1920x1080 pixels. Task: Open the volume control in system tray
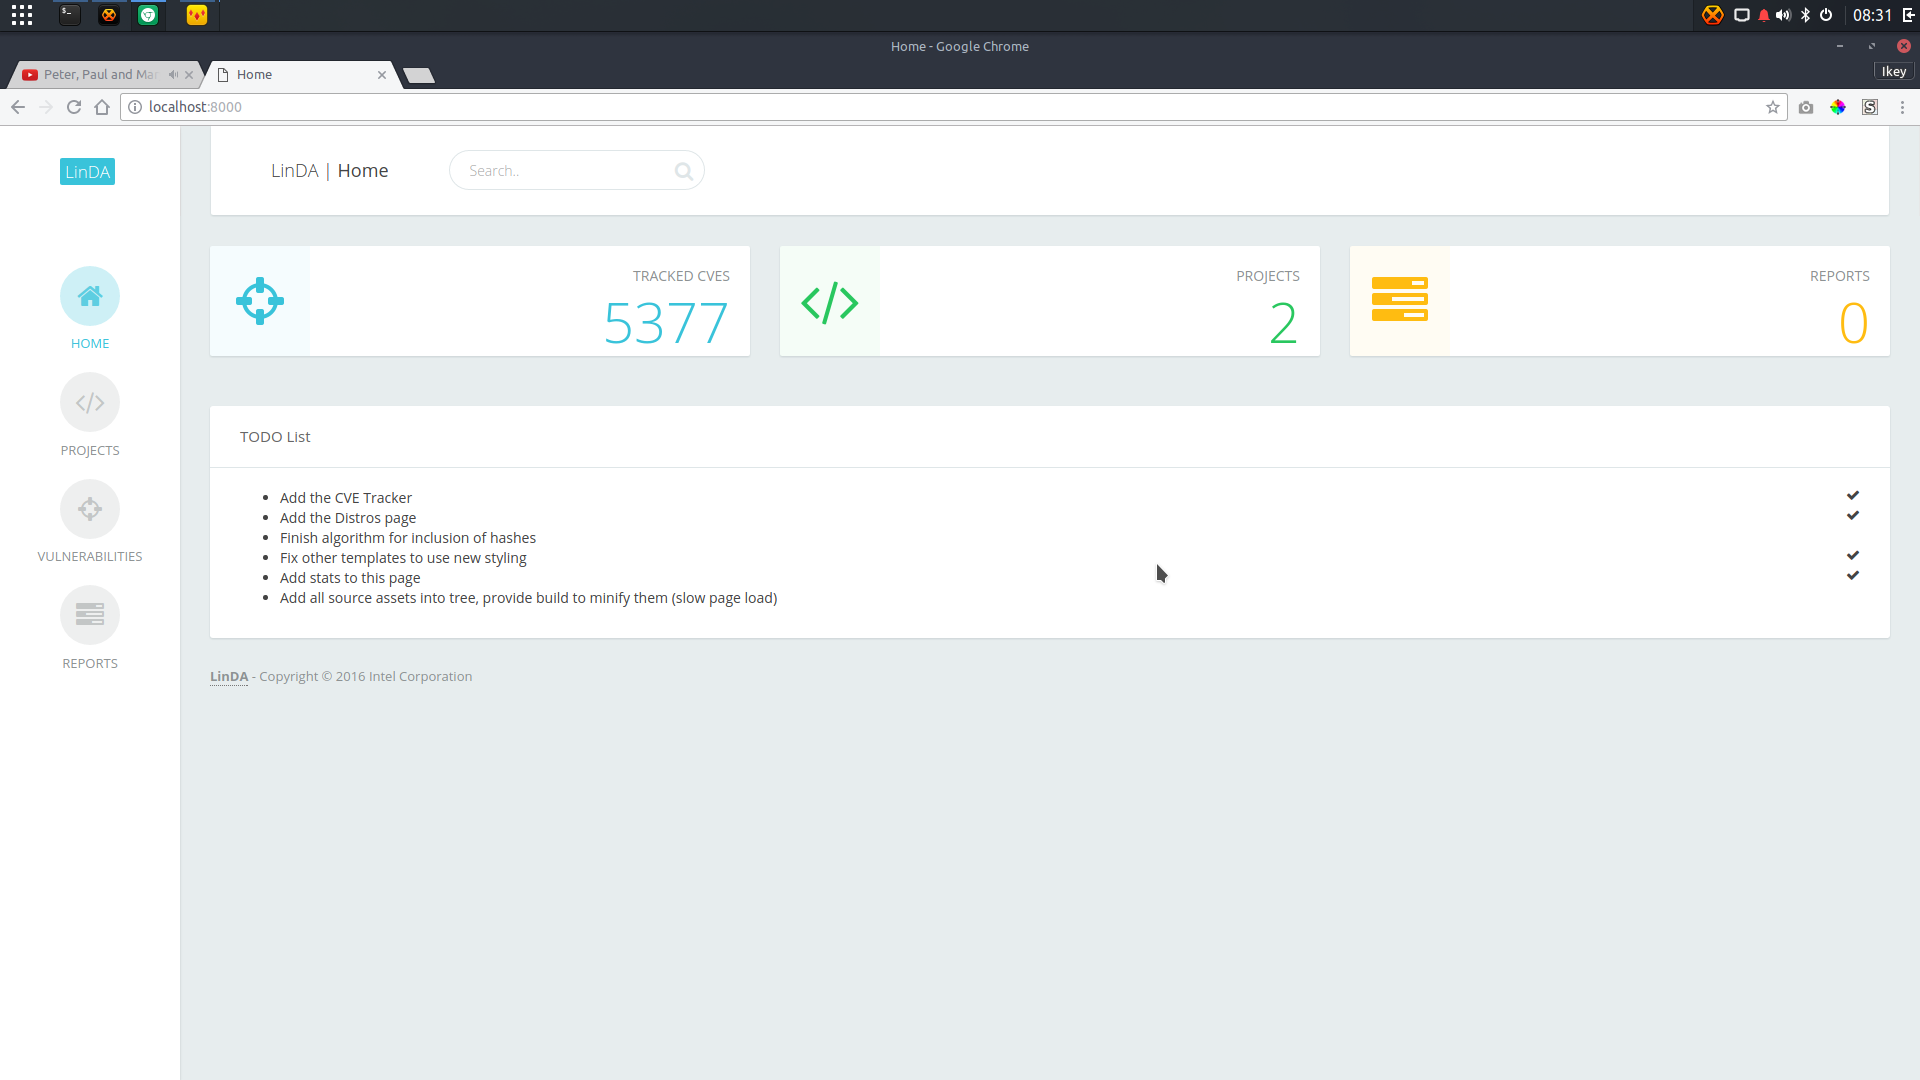(x=1783, y=15)
